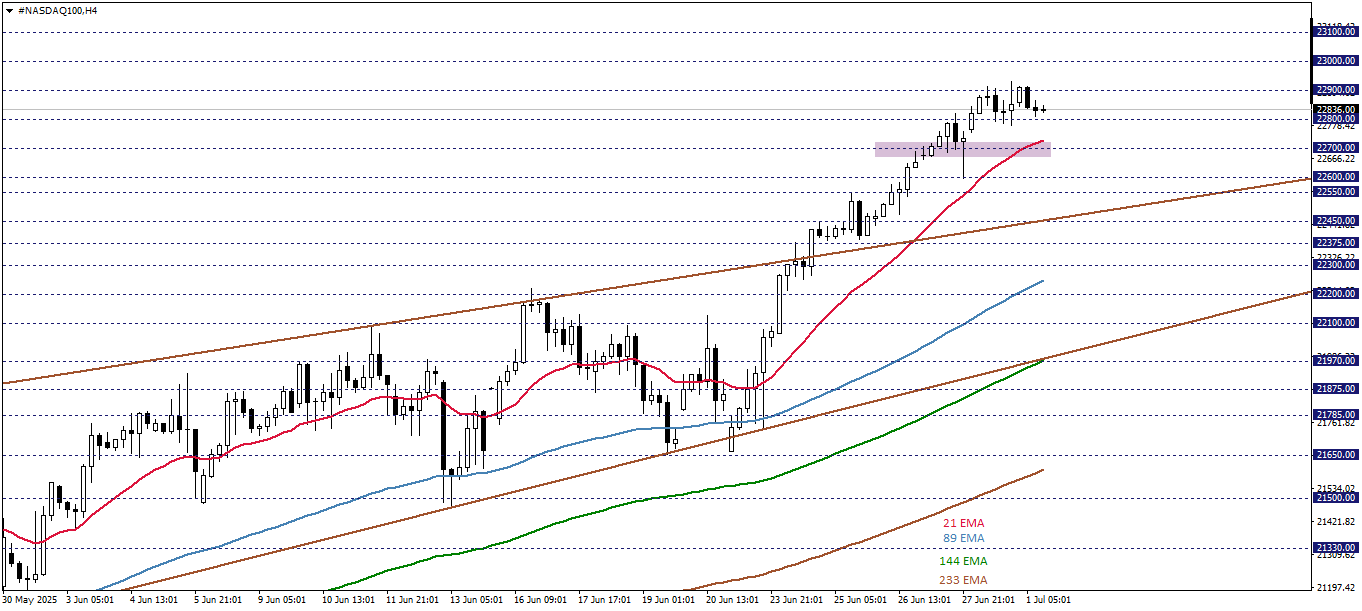Select the 22100.00 price level label
The height and width of the screenshot is (611, 1362).
click(x=1335, y=322)
